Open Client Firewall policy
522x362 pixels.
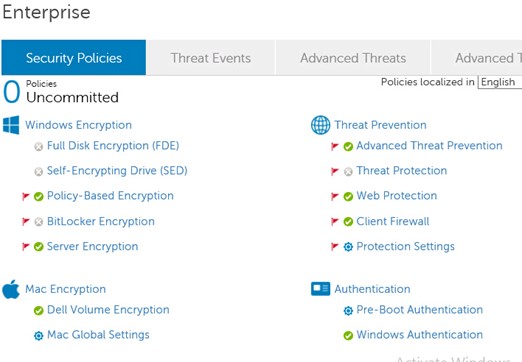point(393,221)
